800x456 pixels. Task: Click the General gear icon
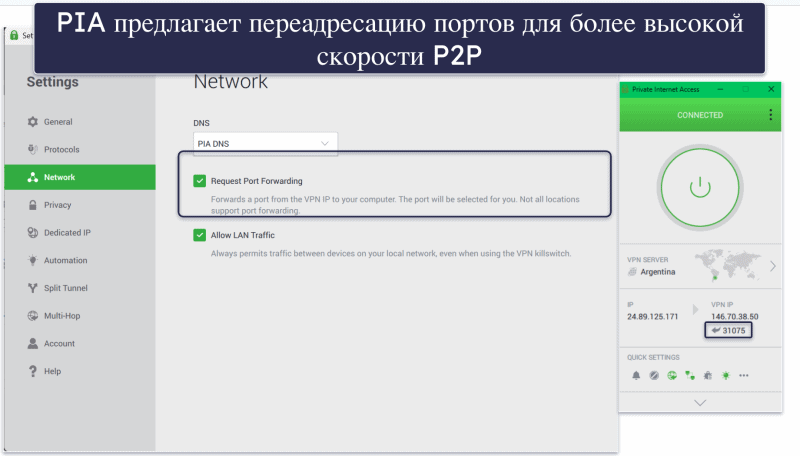pos(33,122)
